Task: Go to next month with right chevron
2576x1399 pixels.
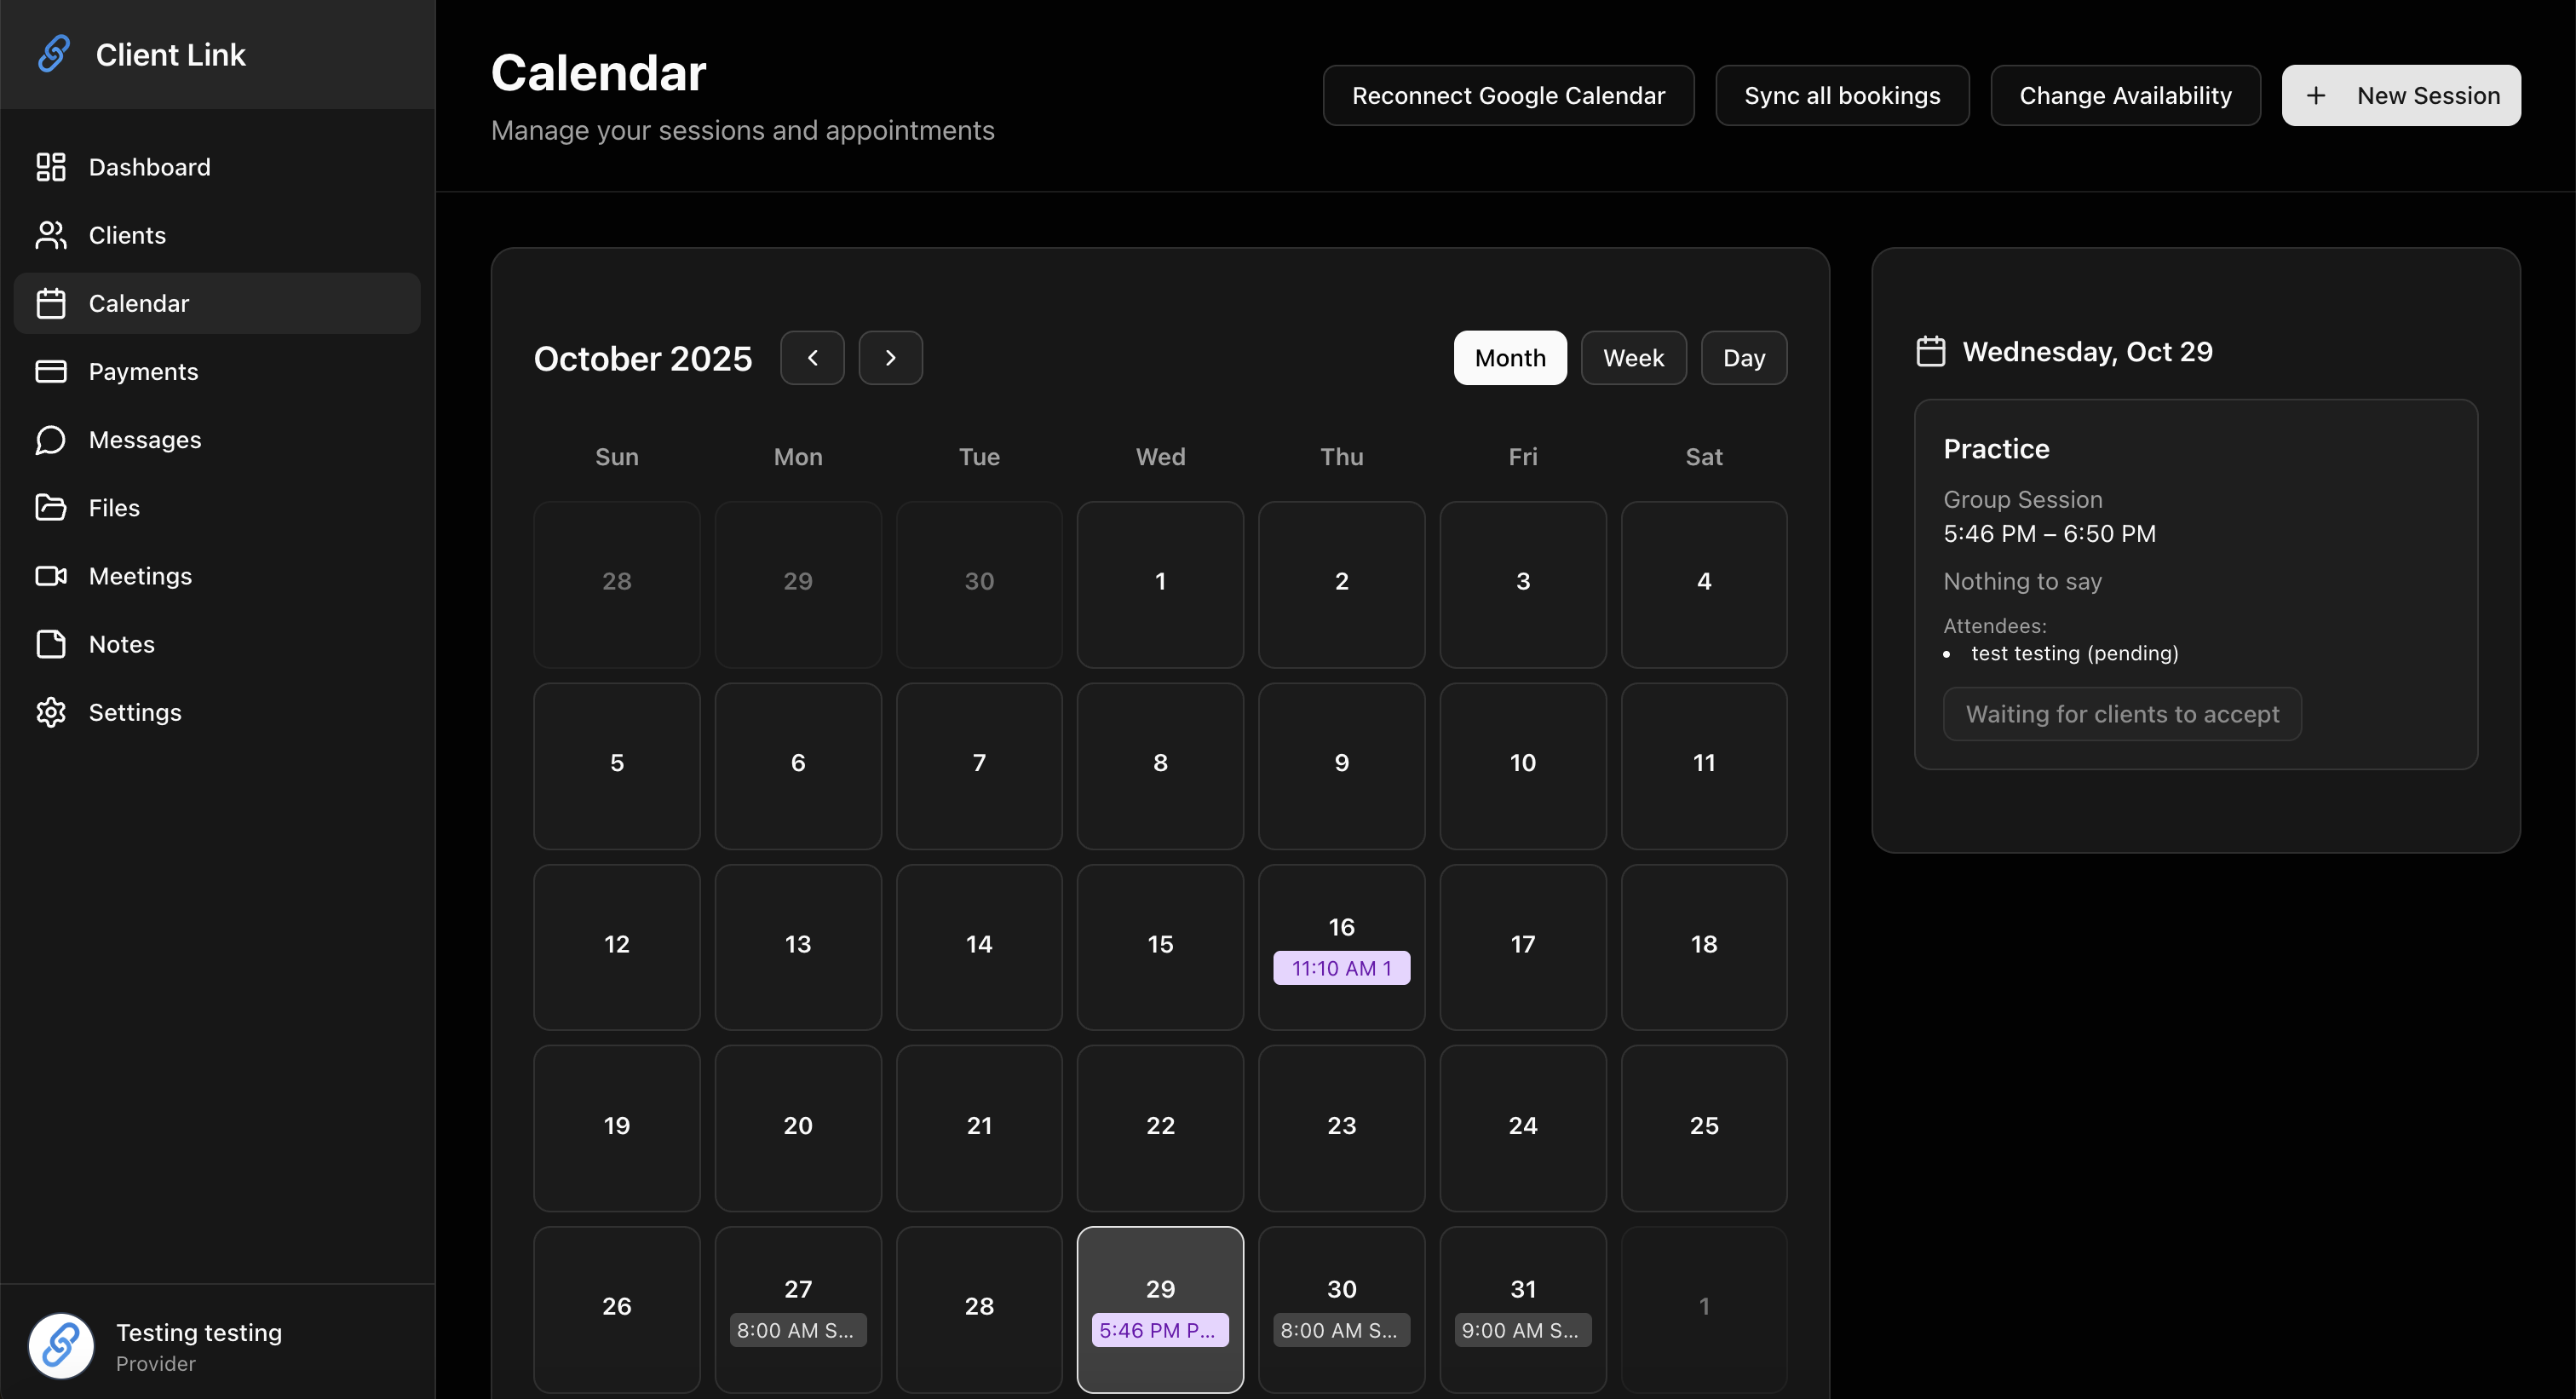Action: click(x=890, y=358)
